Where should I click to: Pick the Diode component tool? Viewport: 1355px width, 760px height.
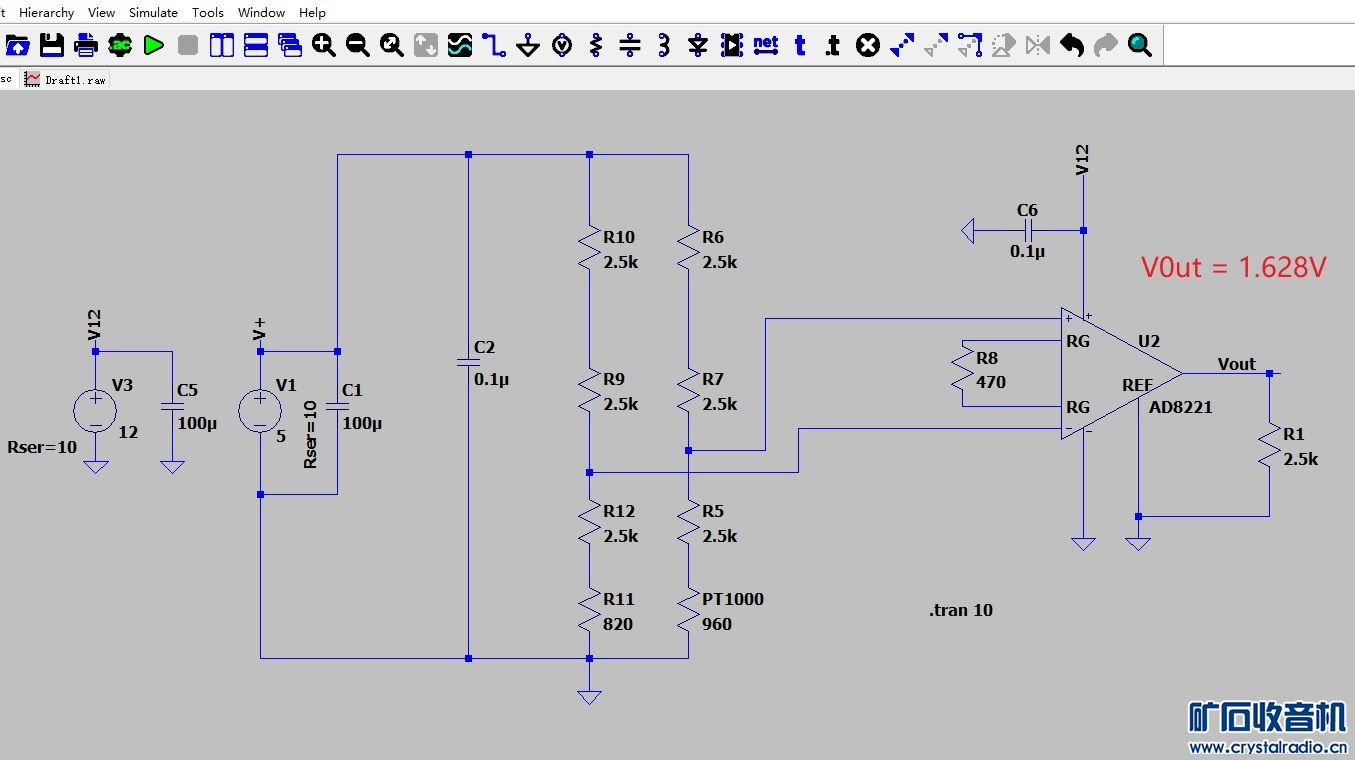(x=698, y=45)
